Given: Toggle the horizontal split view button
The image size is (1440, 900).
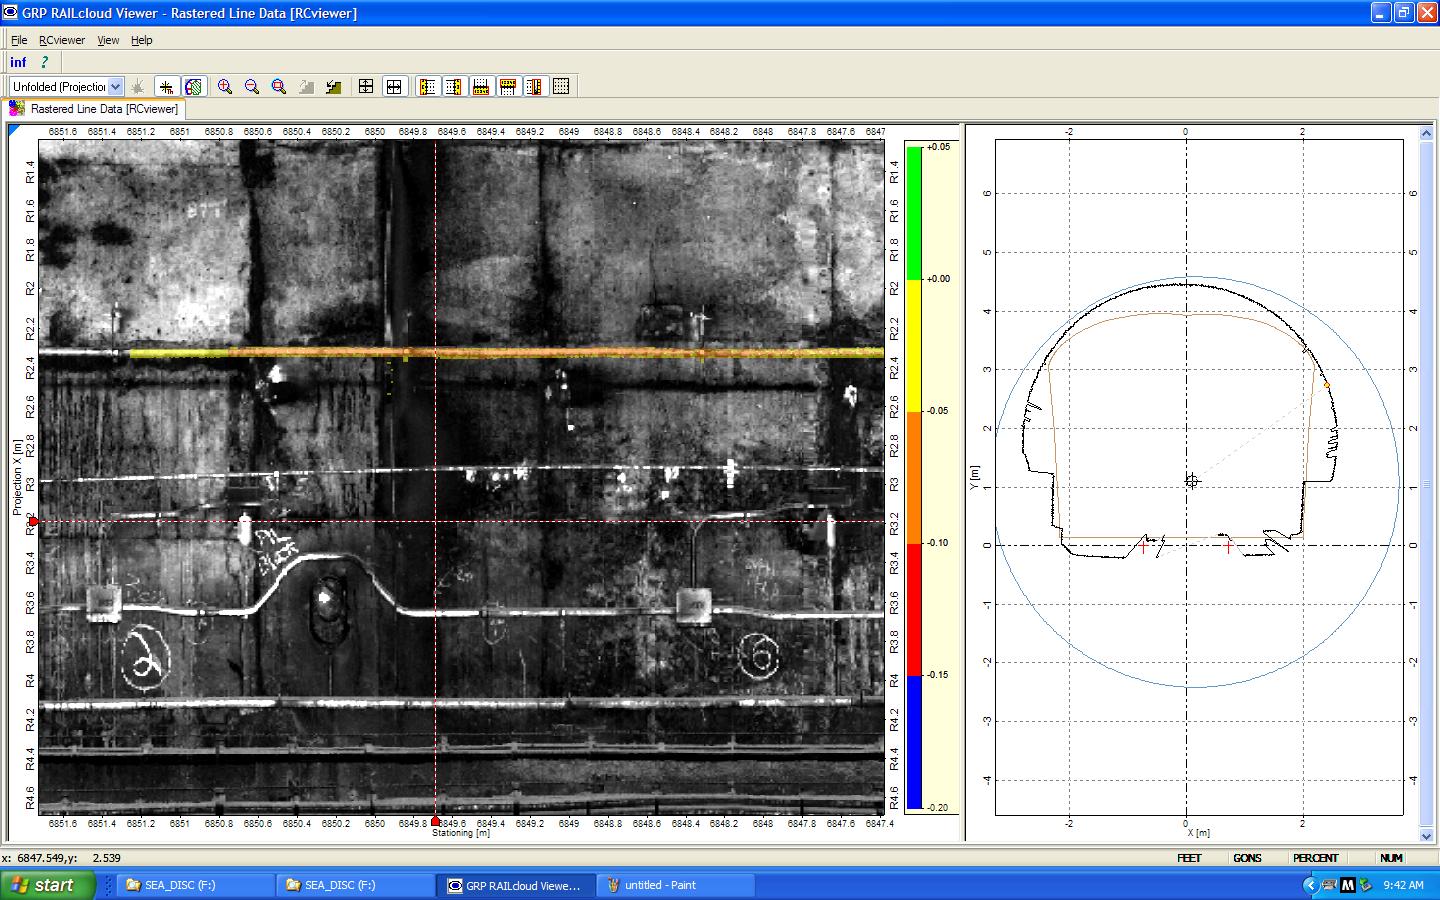Looking at the screenshot, I should (x=394, y=87).
